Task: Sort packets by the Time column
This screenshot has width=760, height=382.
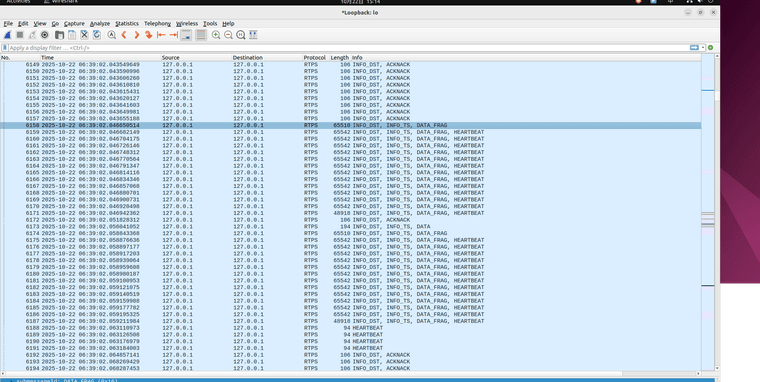Action: coord(100,57)
